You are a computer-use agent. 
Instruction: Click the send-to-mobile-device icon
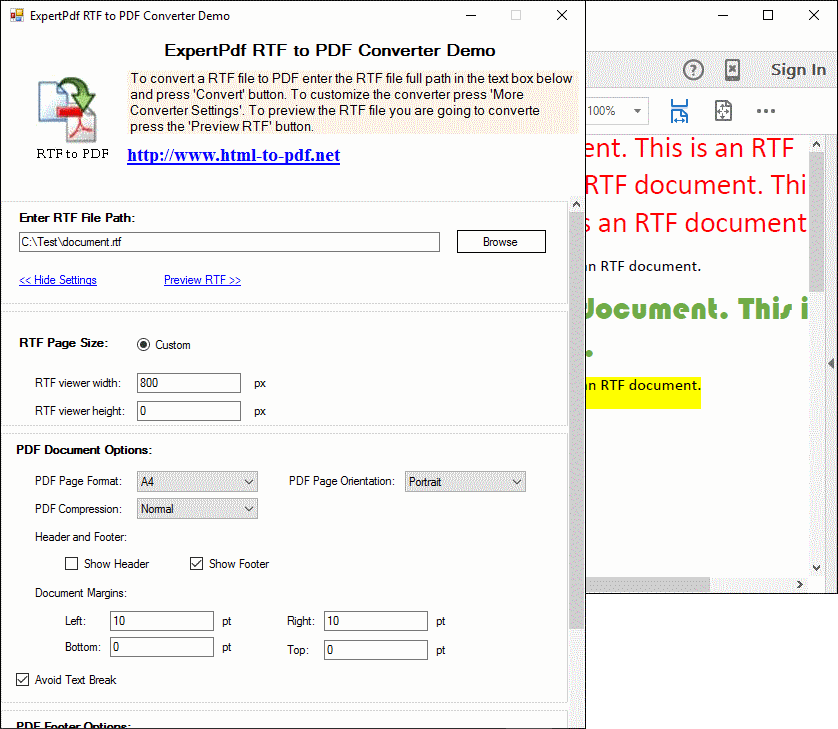[x=733, y=70]
